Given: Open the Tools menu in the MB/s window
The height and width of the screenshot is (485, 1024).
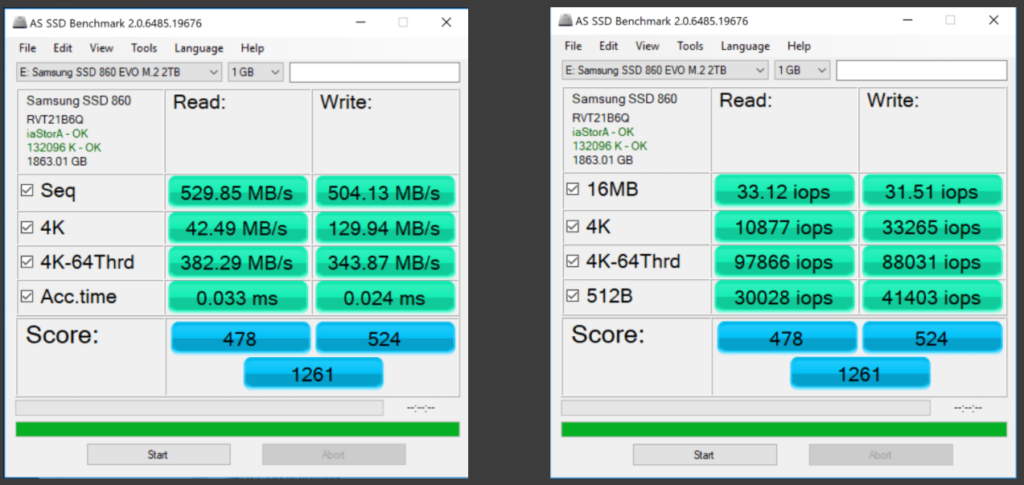Looking at the screenshot, I should (143, 48).
